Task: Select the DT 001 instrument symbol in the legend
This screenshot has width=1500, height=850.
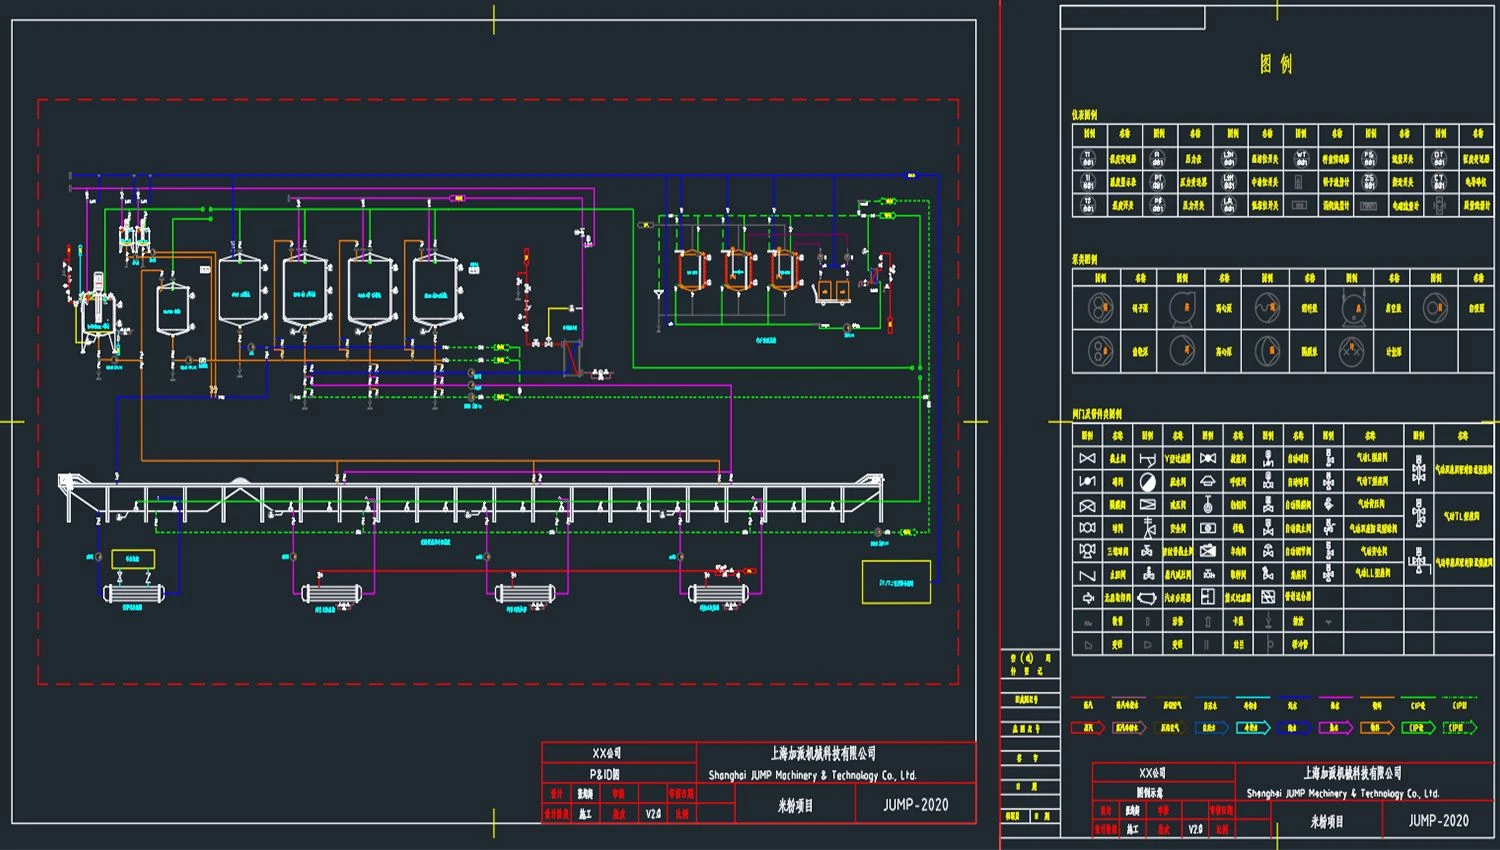Action: (x=1439, y=159)
